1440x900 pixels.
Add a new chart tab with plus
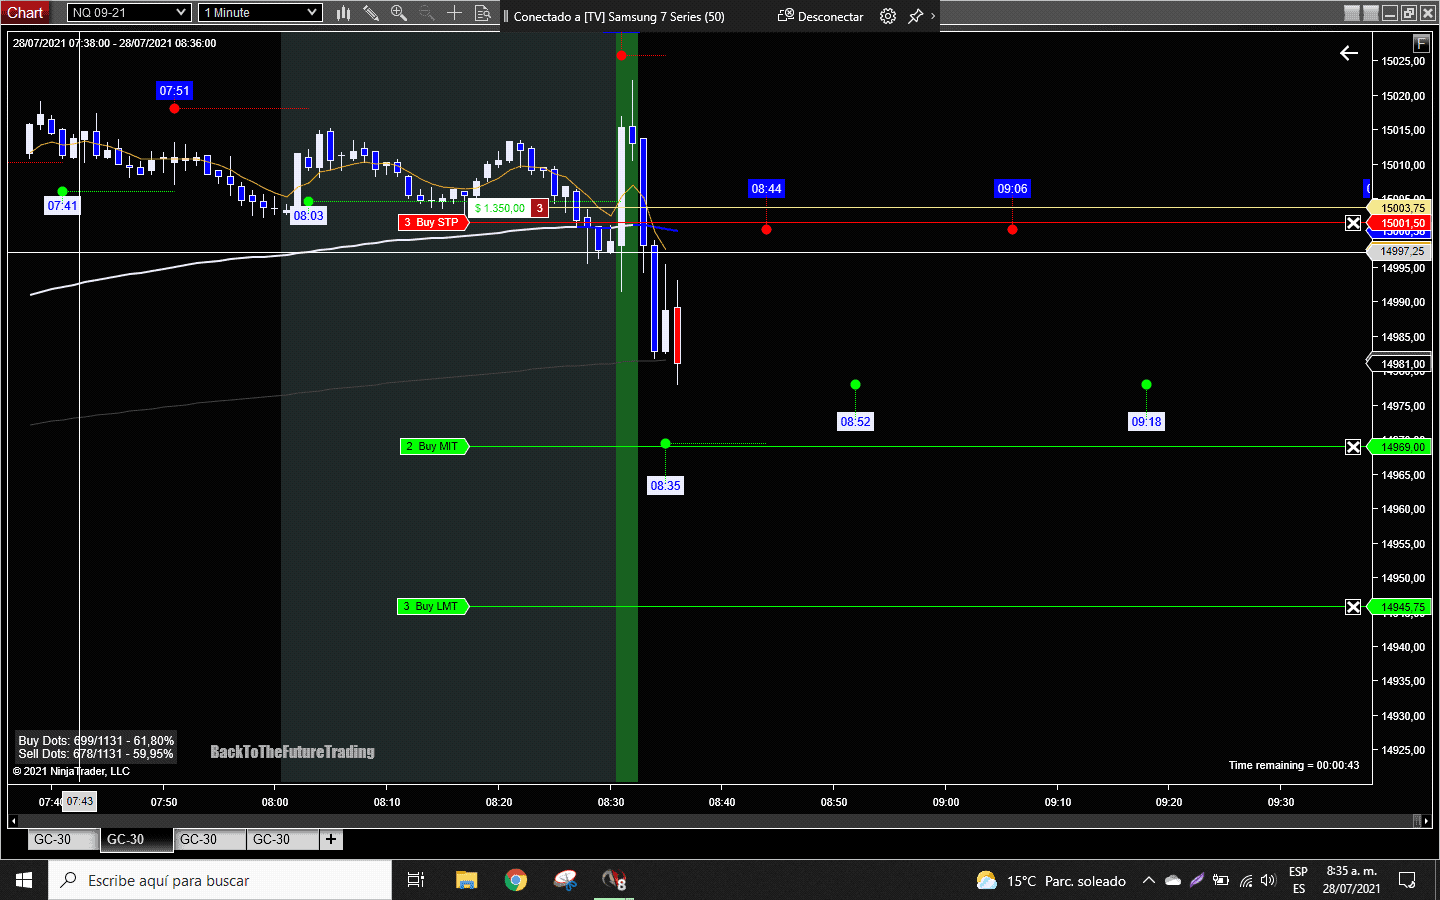[331, 839]
